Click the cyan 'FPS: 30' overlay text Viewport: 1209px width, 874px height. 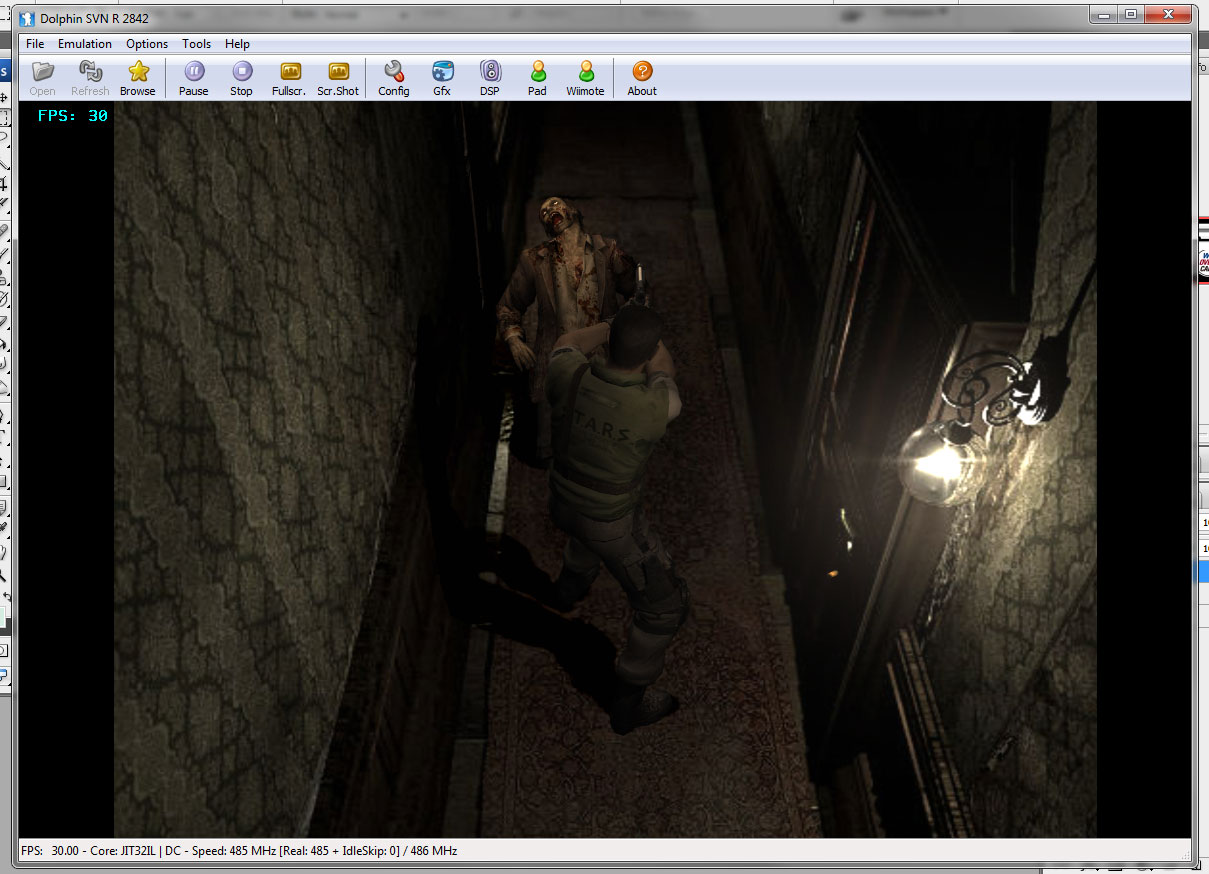pos(73,116)
